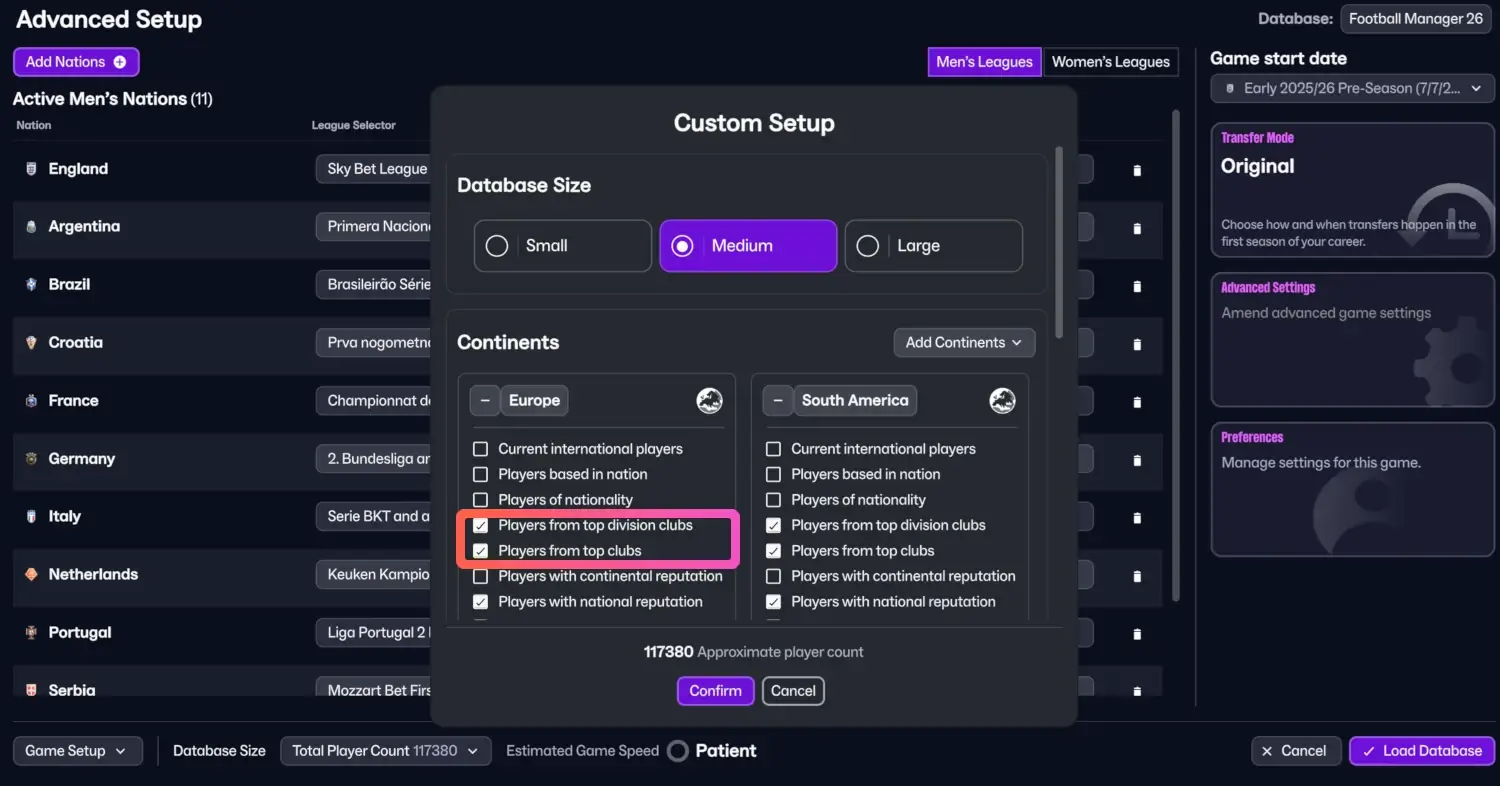Click the Europe continent label
Viewport: 1500px width, 786px height.
534,401
